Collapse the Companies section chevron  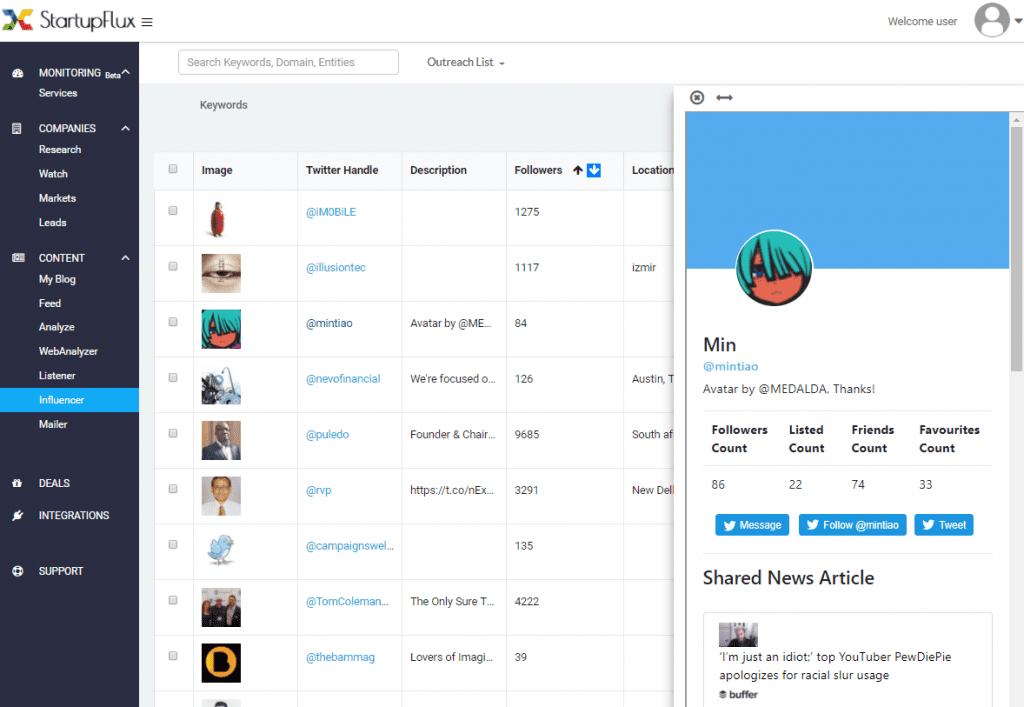click(x=125, y=129)
